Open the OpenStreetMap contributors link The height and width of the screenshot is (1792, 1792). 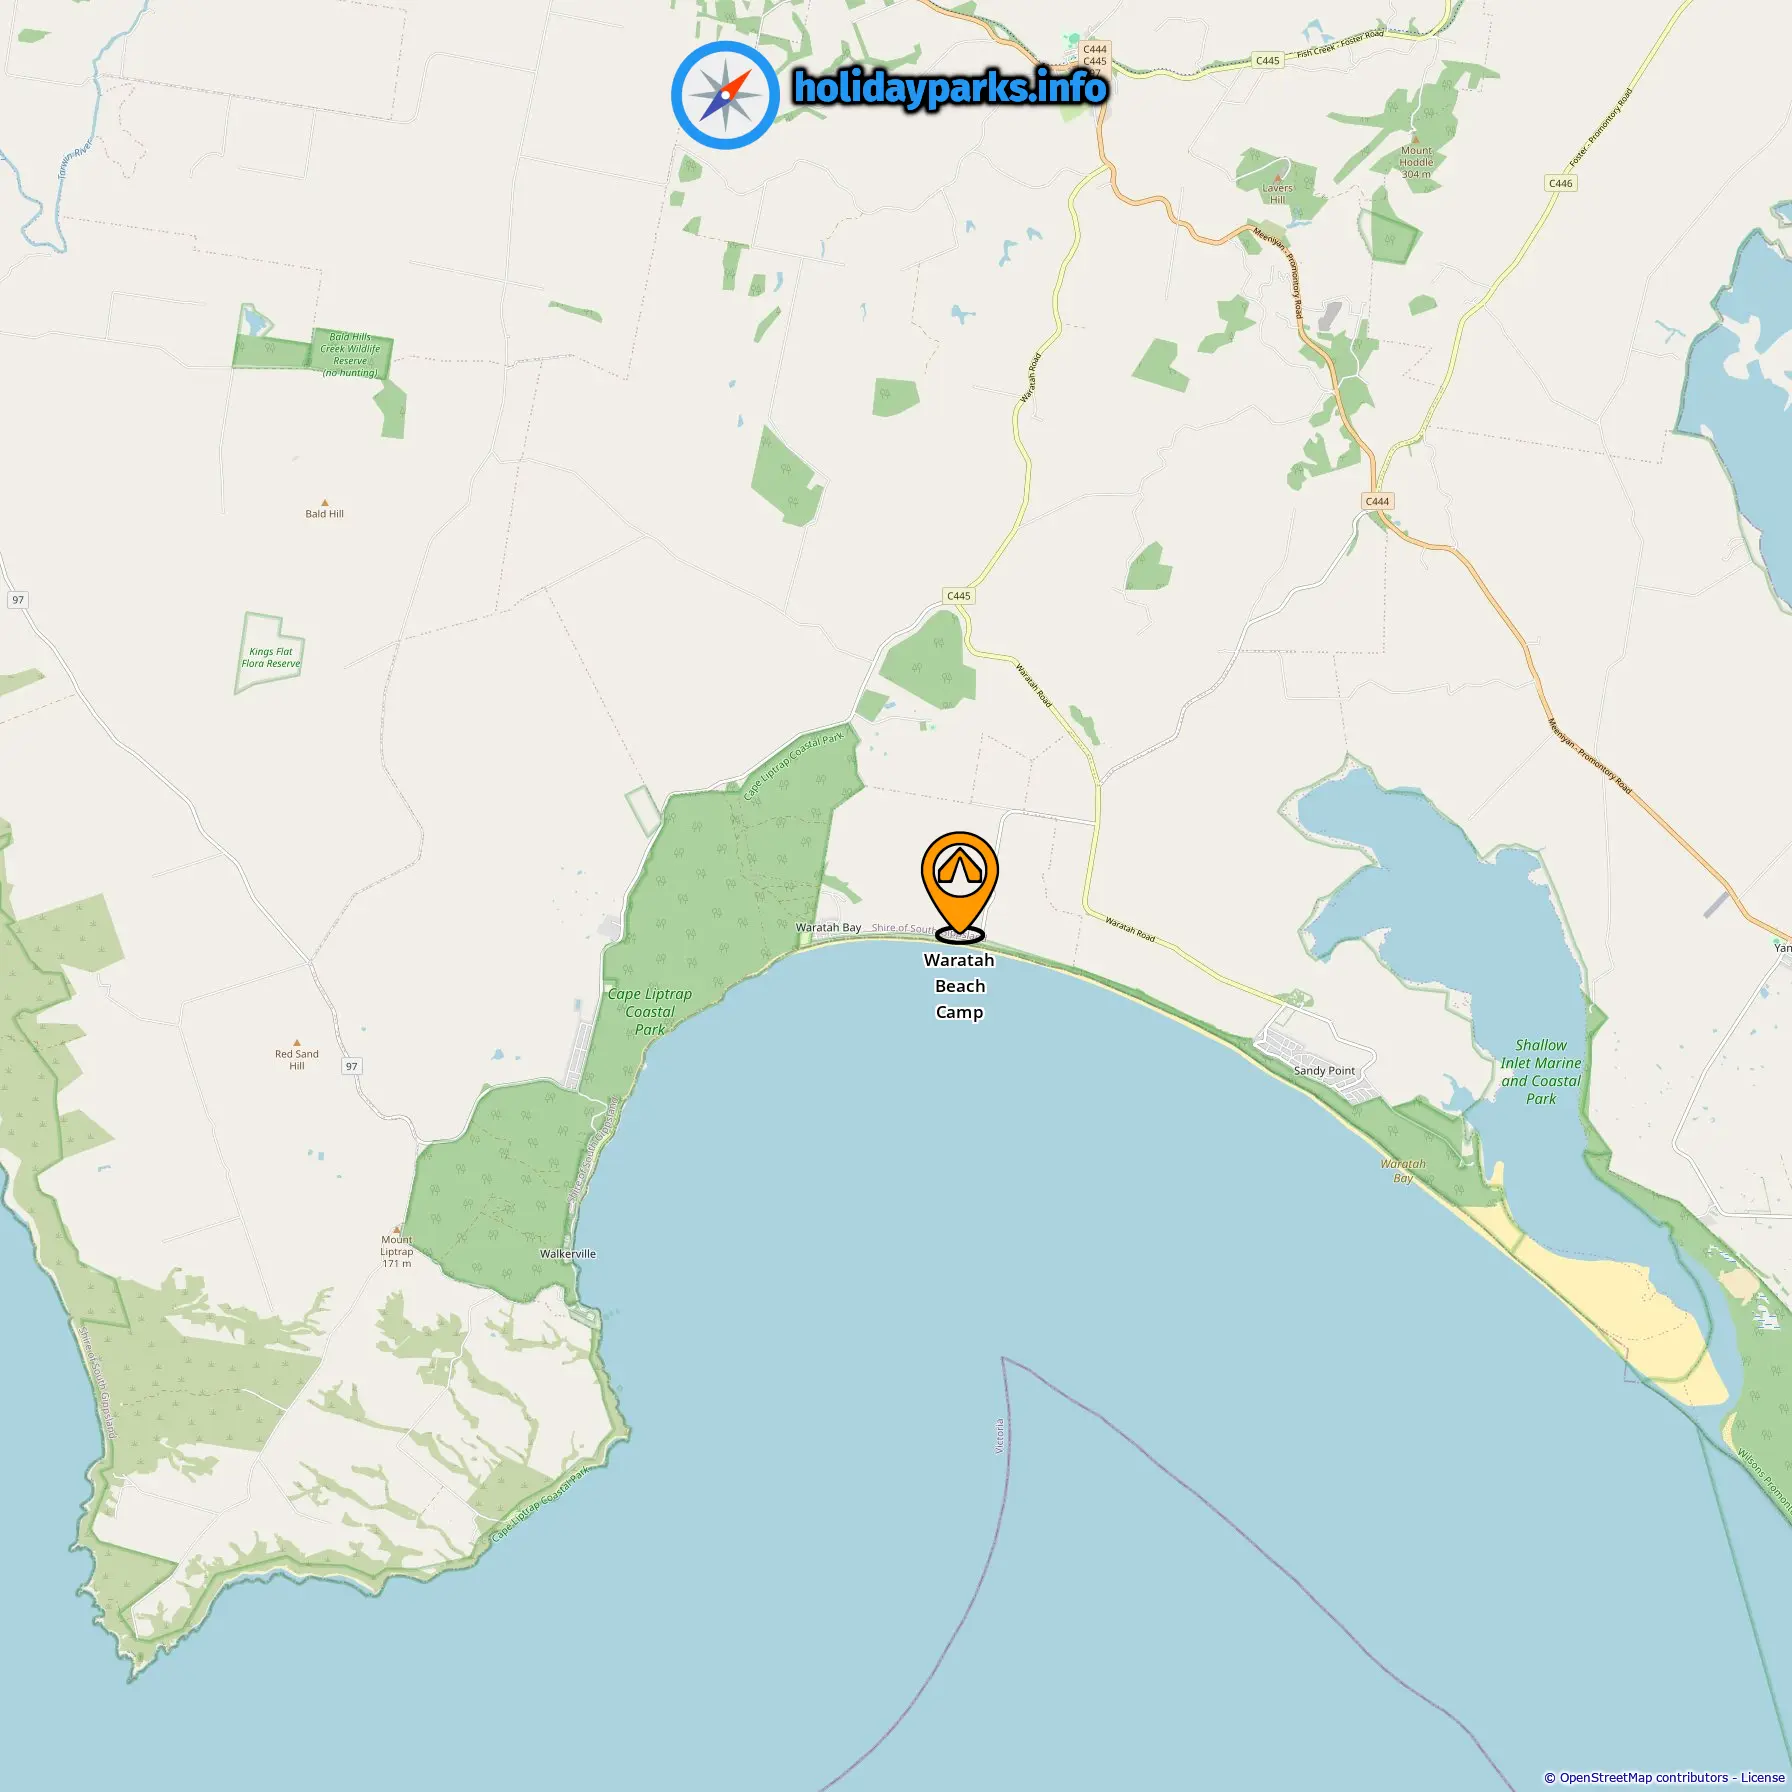1643,1777
